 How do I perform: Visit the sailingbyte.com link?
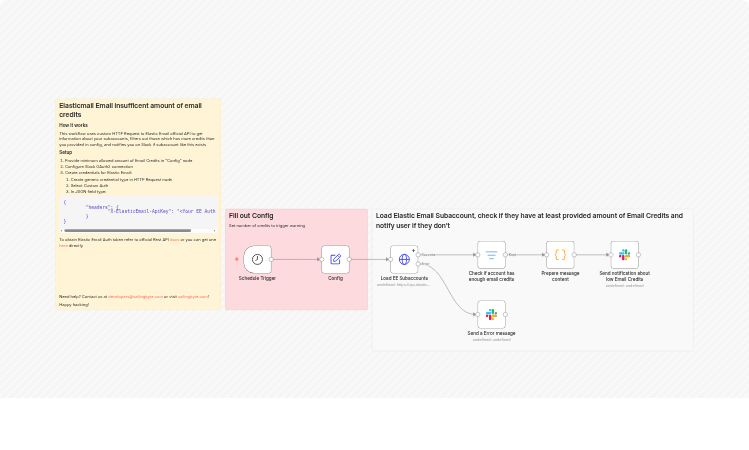pyautogui.click(x=193, y=297)
